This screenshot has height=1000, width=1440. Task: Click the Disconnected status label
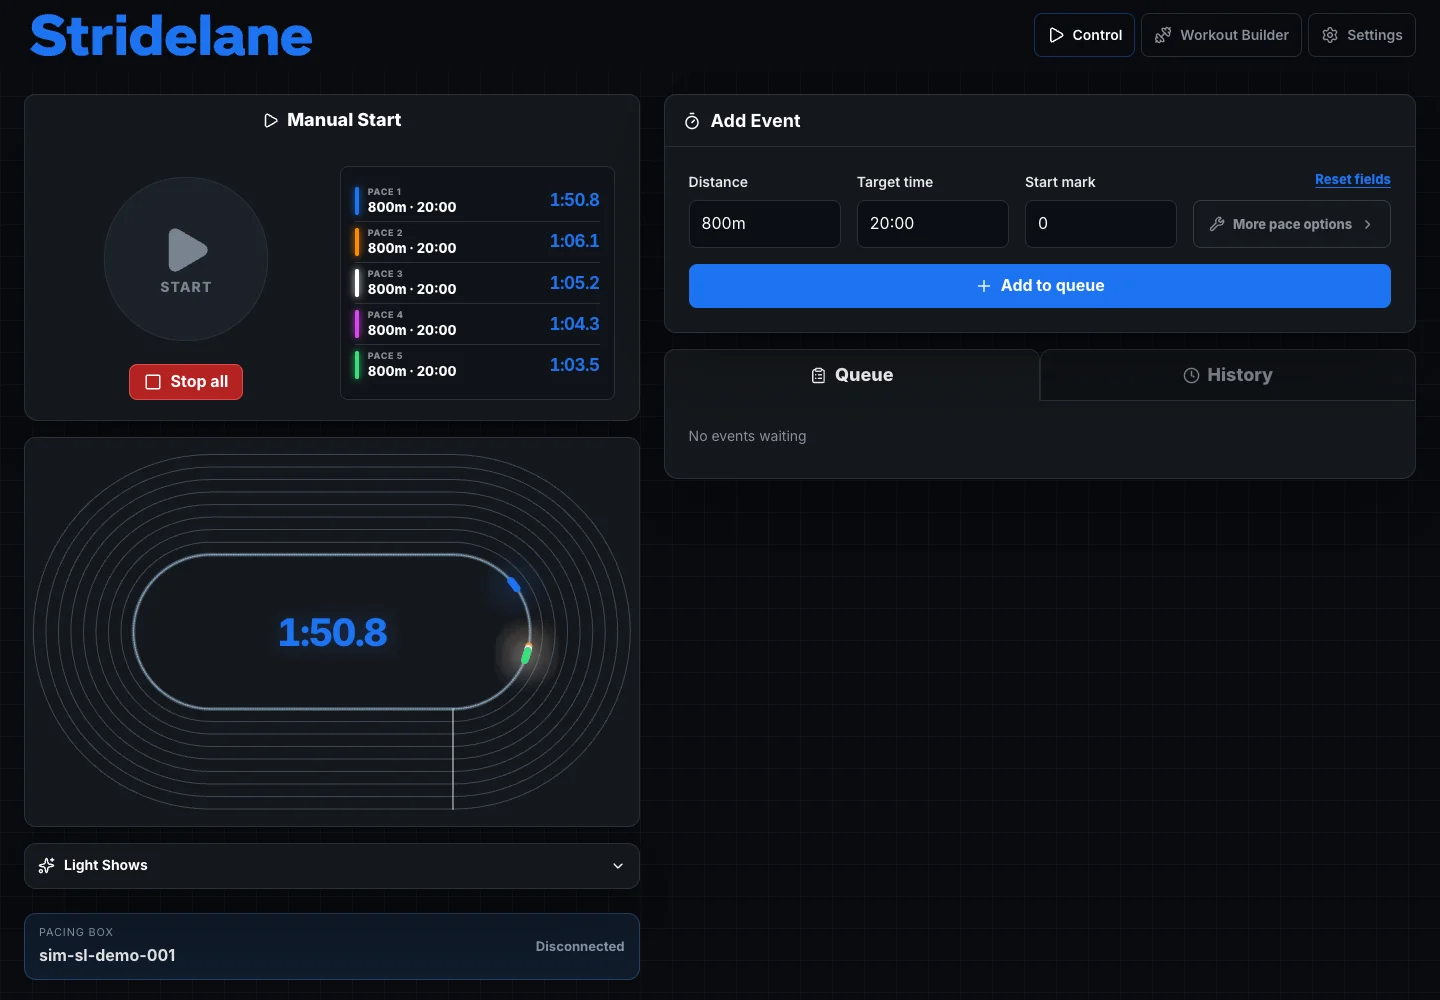(580, 946)
